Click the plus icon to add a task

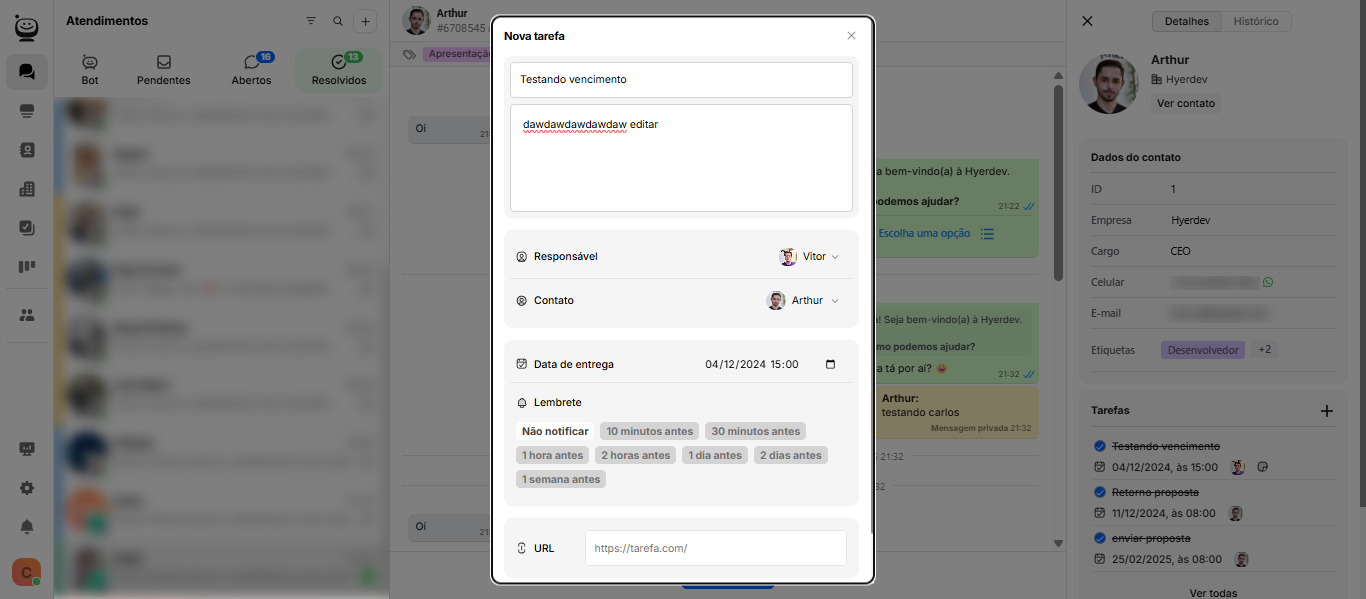[x=1327, y=411]
